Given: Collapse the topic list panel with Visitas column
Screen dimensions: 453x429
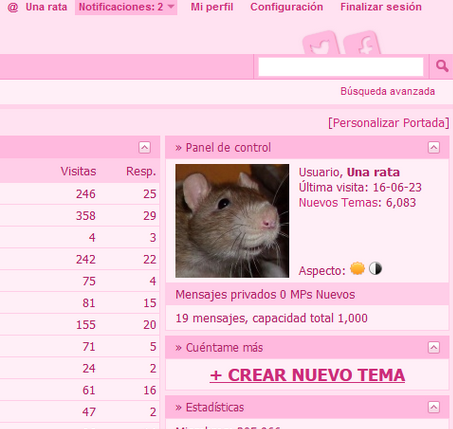Looking at the screenshot, I should coord(144,147).
